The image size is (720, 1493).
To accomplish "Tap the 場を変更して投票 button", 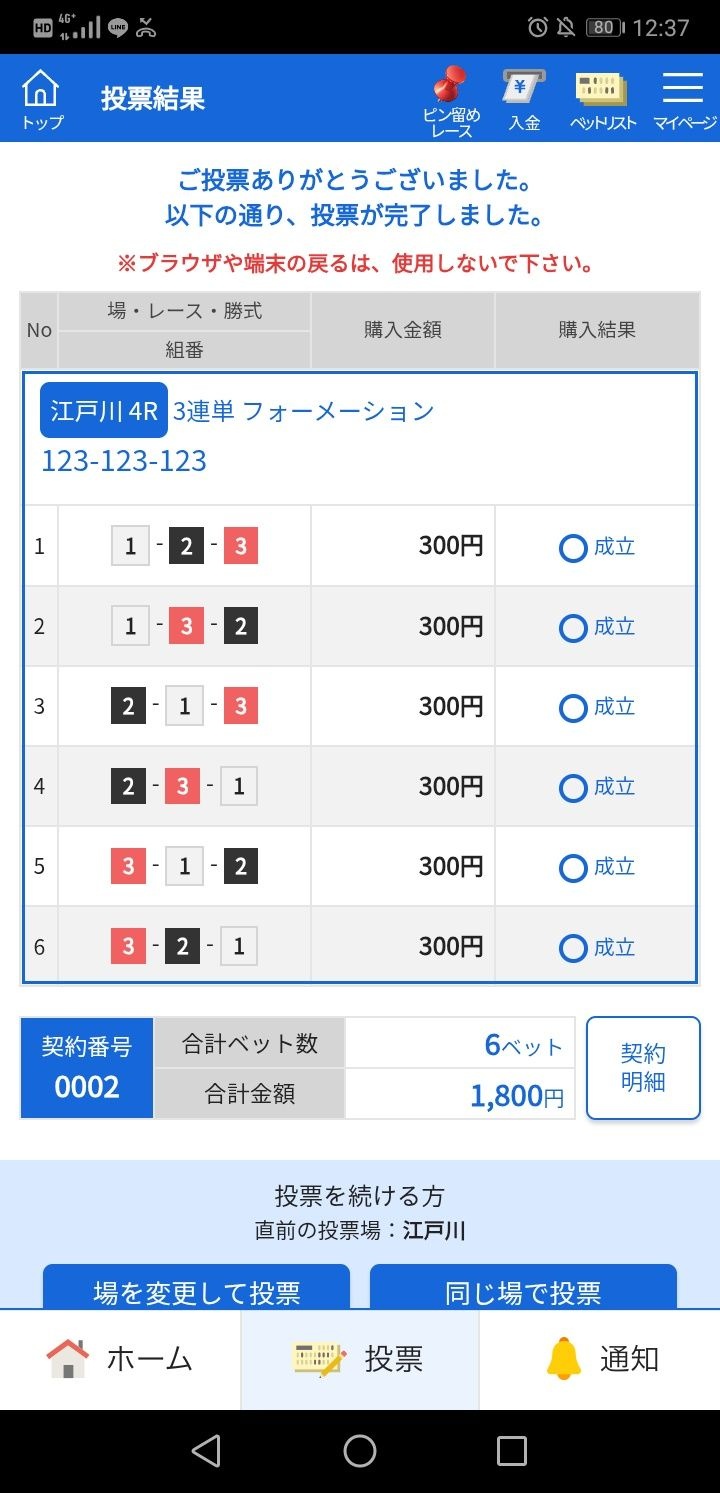I will 196,1288.
